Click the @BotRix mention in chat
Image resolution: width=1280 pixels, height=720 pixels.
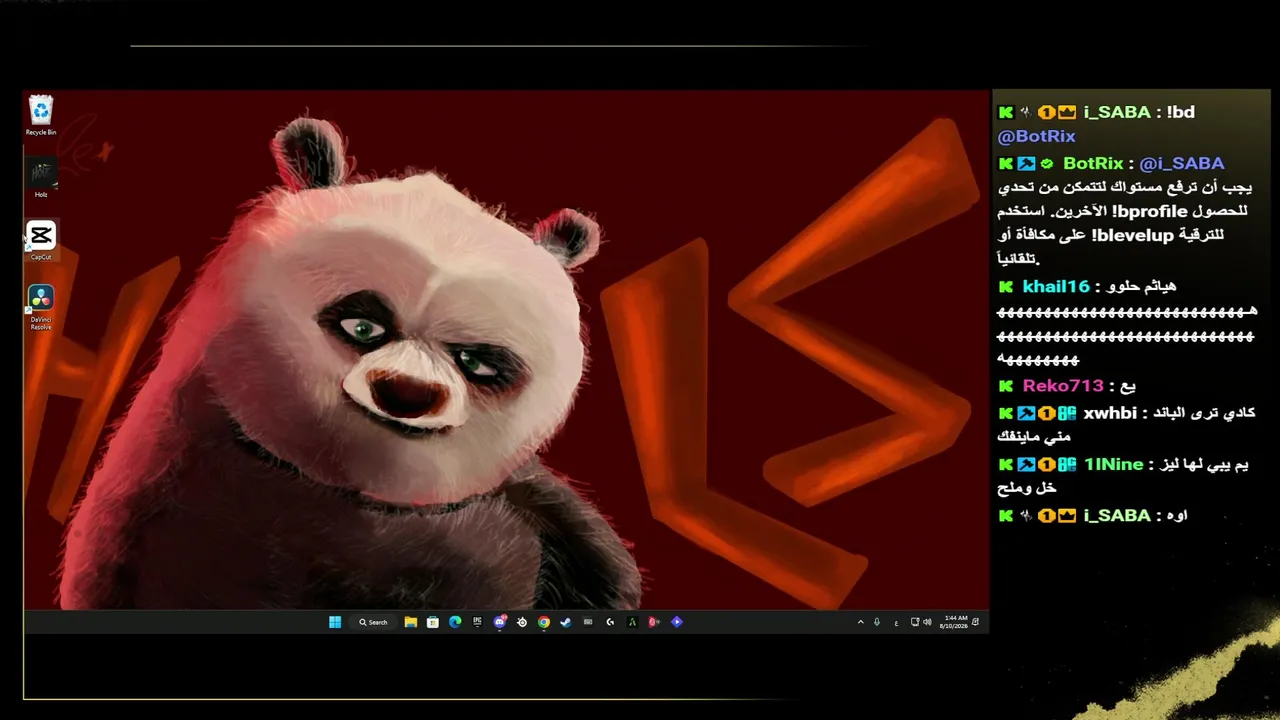[1036, 137]
